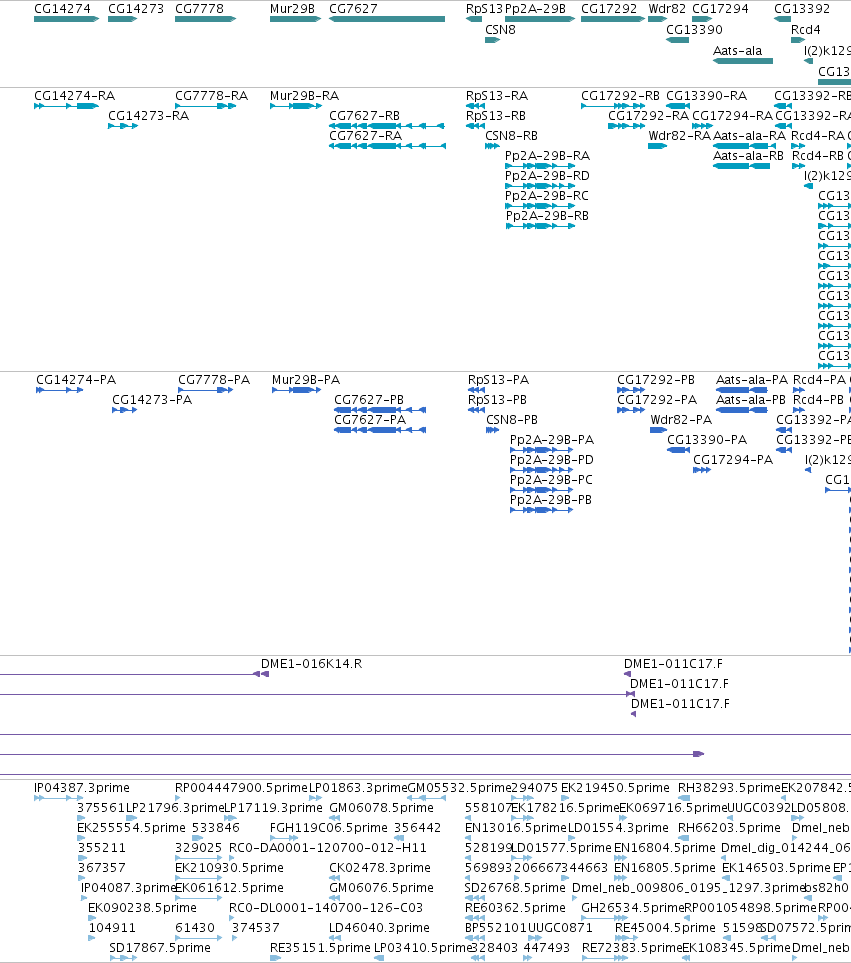
Task: Click the GH26534.5prime EST label
Action: pyautogui.click(x=632, y=908)
